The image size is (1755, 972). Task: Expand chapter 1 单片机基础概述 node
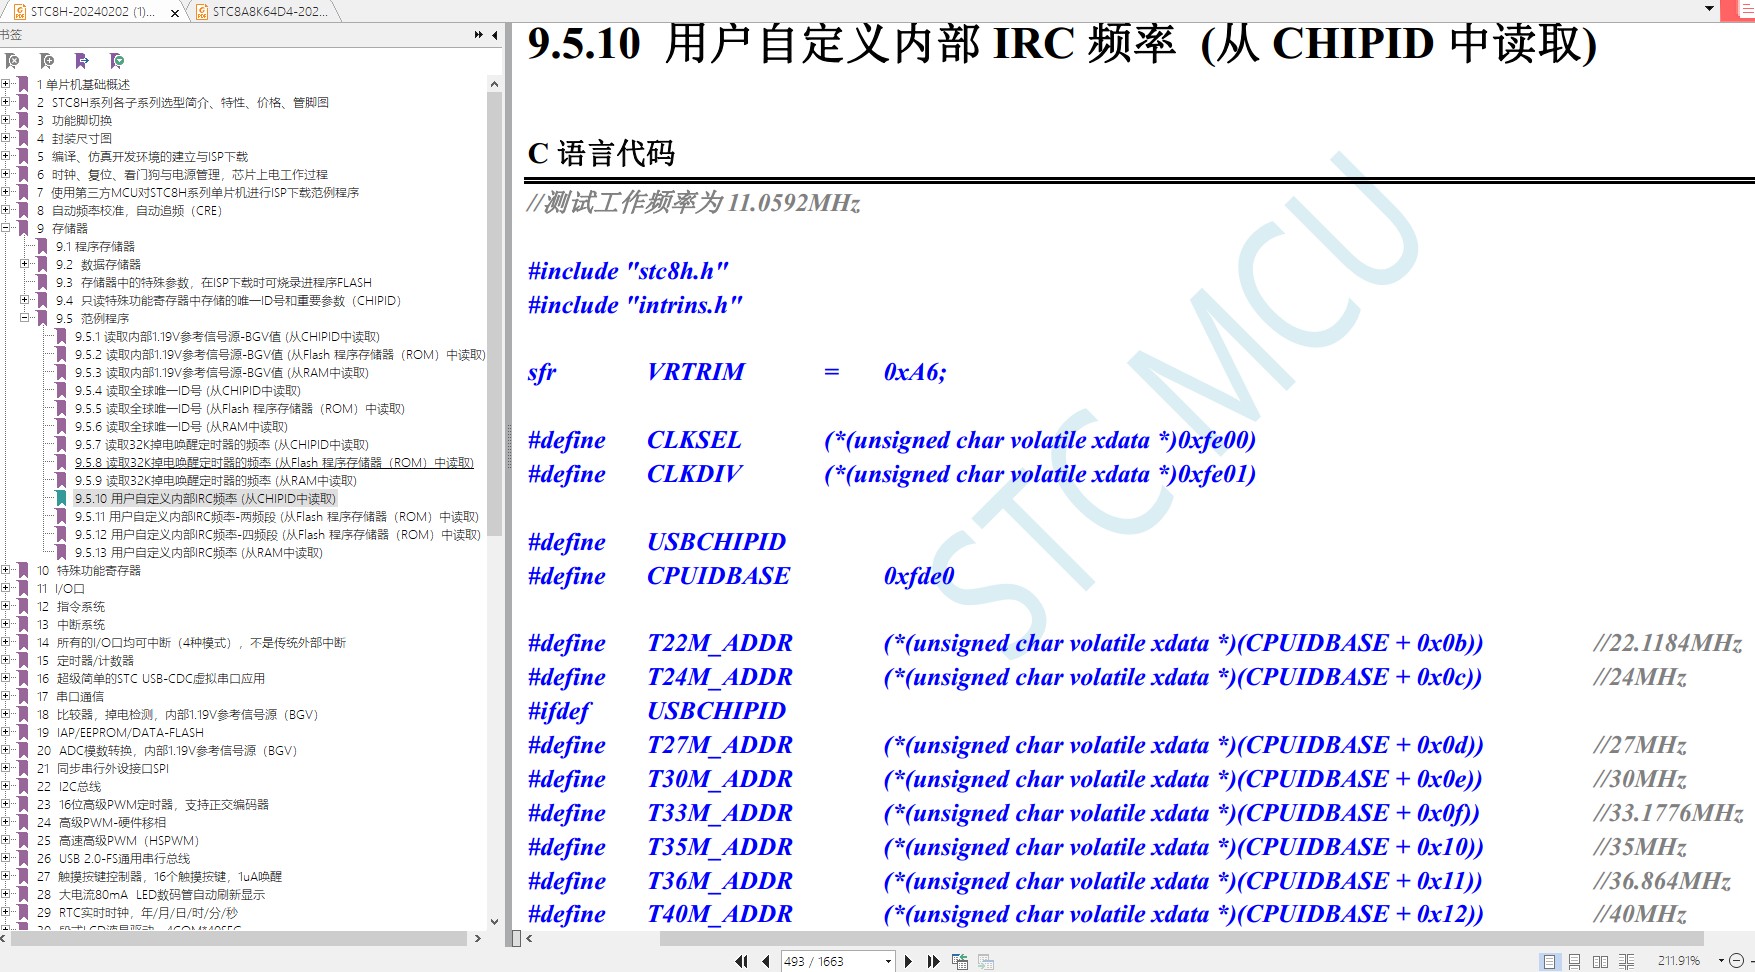(x=6, y=85)
